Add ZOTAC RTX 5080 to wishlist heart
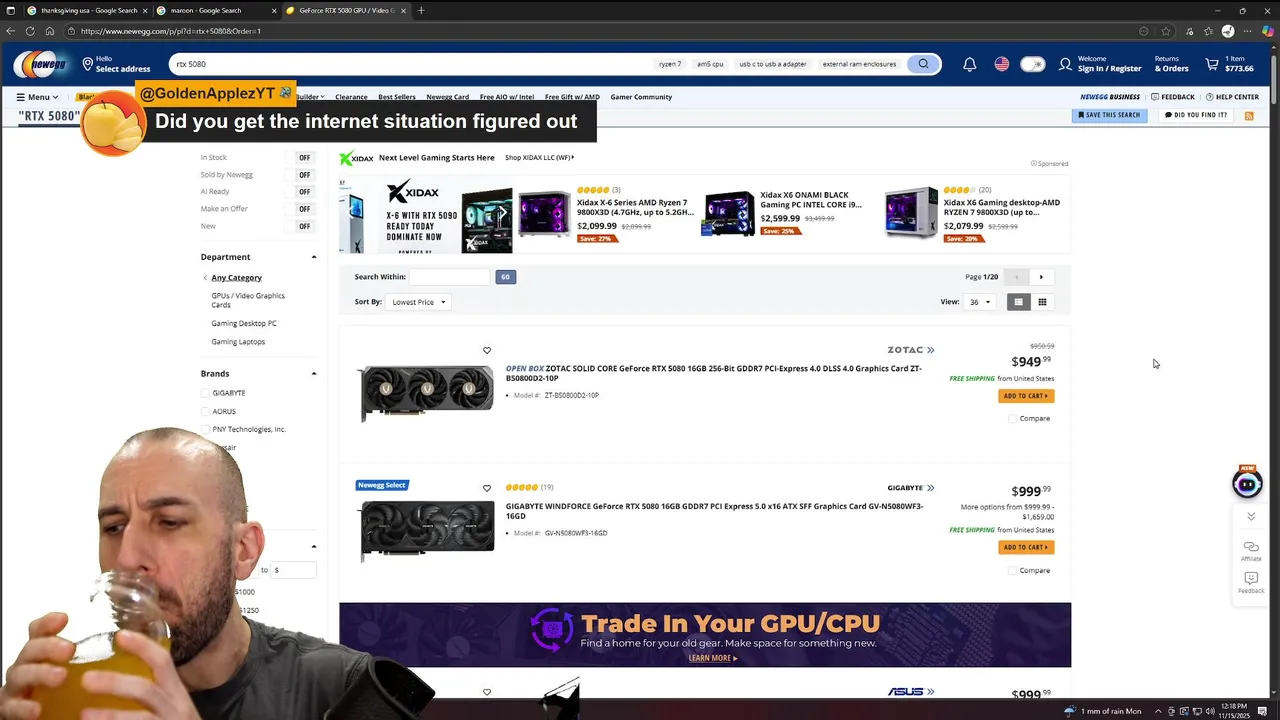 click(x=487, y=350)
